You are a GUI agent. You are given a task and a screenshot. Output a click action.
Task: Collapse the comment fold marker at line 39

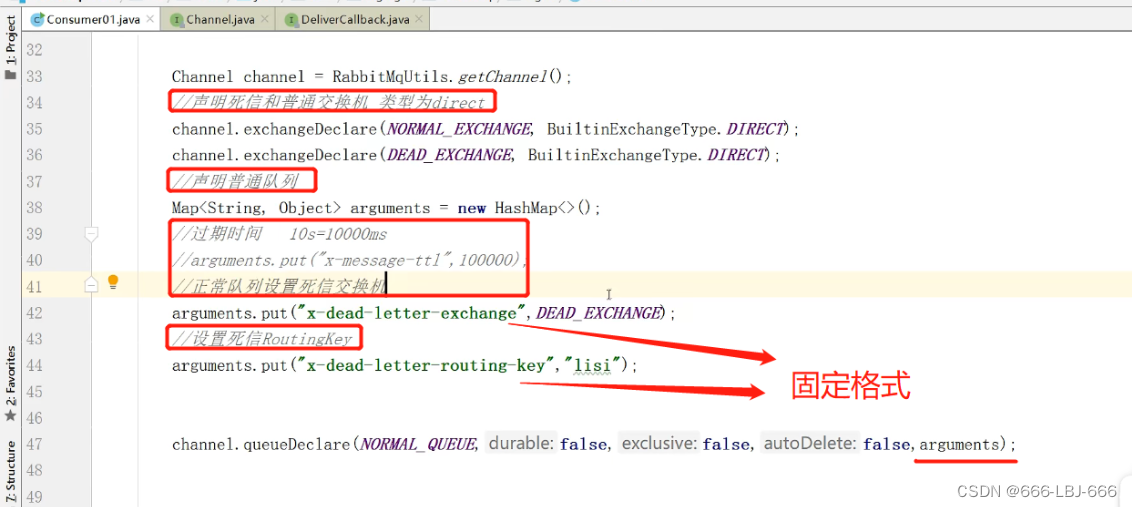91,233
